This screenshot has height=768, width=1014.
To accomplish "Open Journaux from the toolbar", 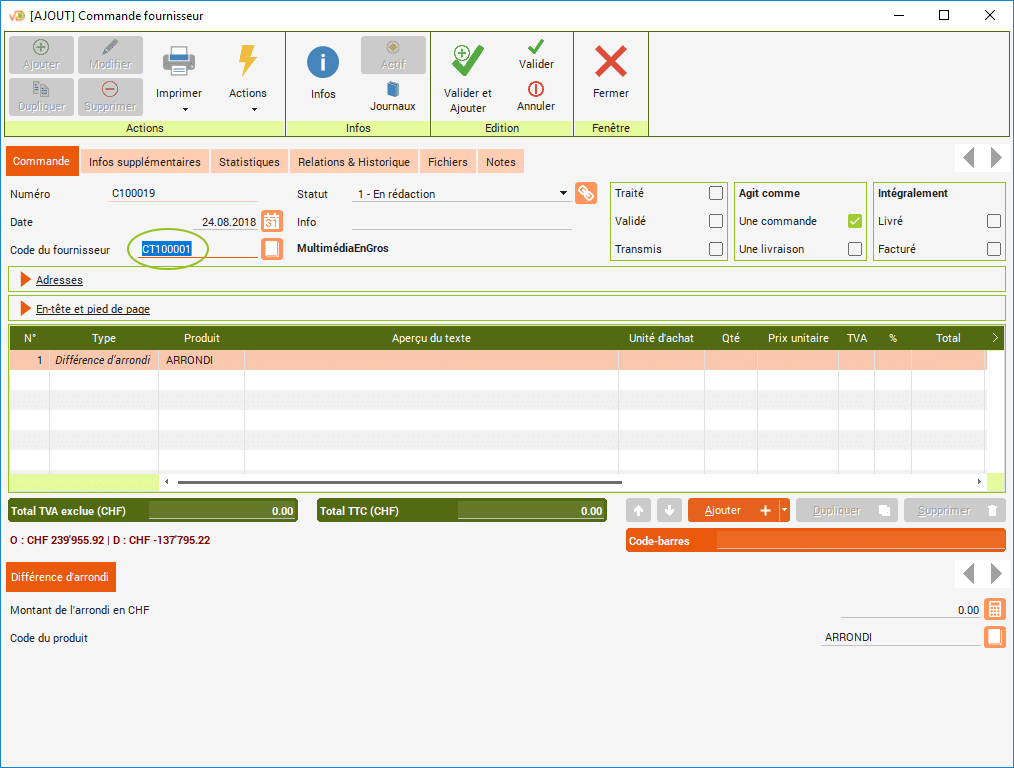I will click(393, 89).
